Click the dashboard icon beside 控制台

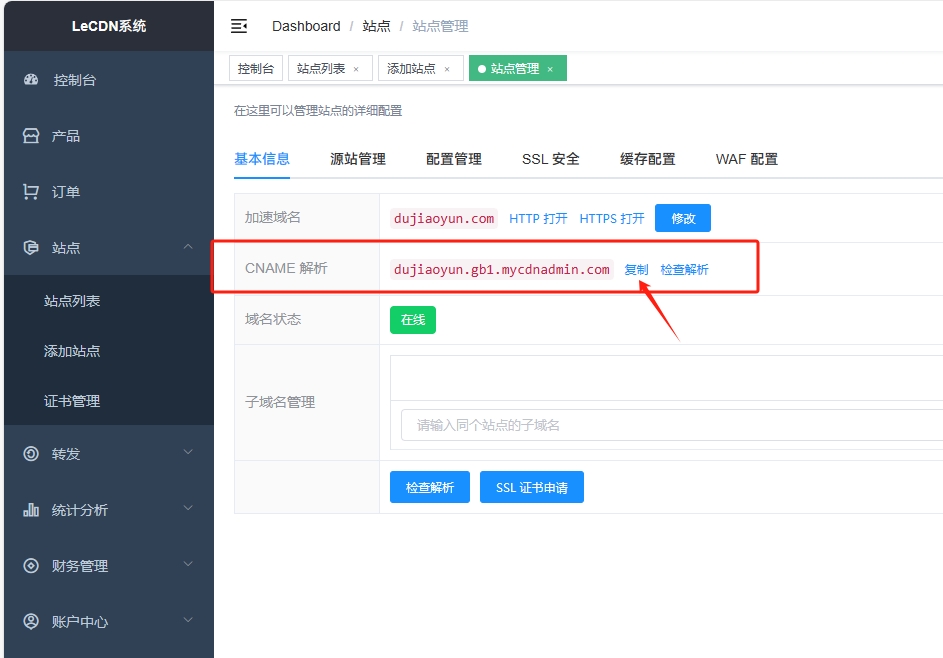point(31,80)
